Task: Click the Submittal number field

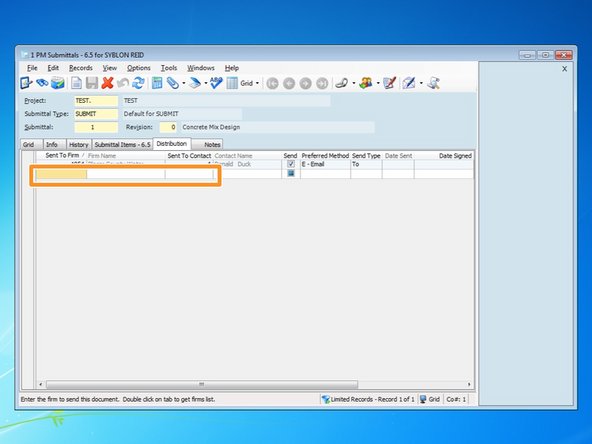Action: (x=96, y=127)
